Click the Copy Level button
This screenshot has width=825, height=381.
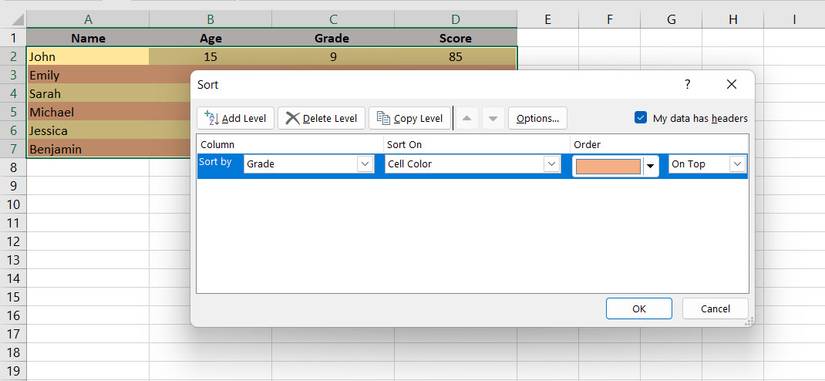tap(410, 118)
